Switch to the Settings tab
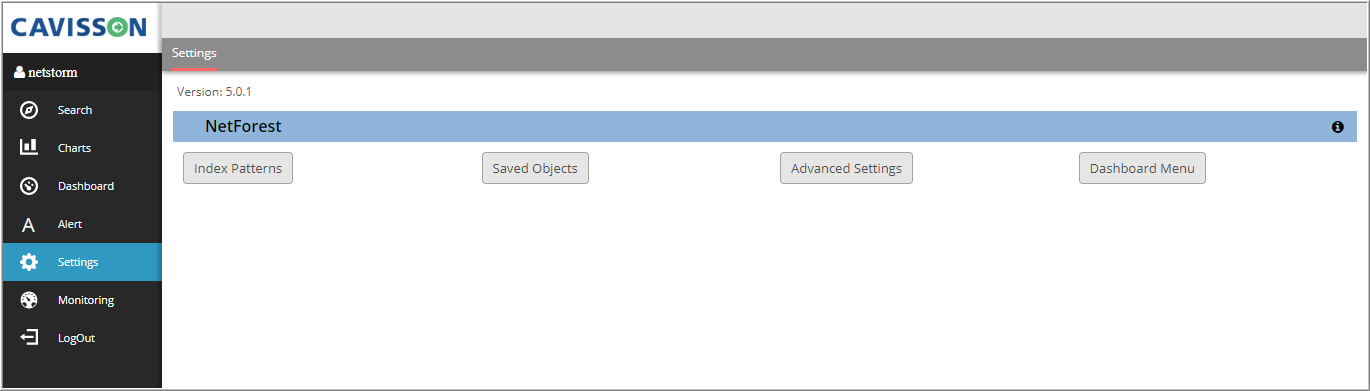The width and height of the screenshot is (1370, 391). tap(194, 53)
